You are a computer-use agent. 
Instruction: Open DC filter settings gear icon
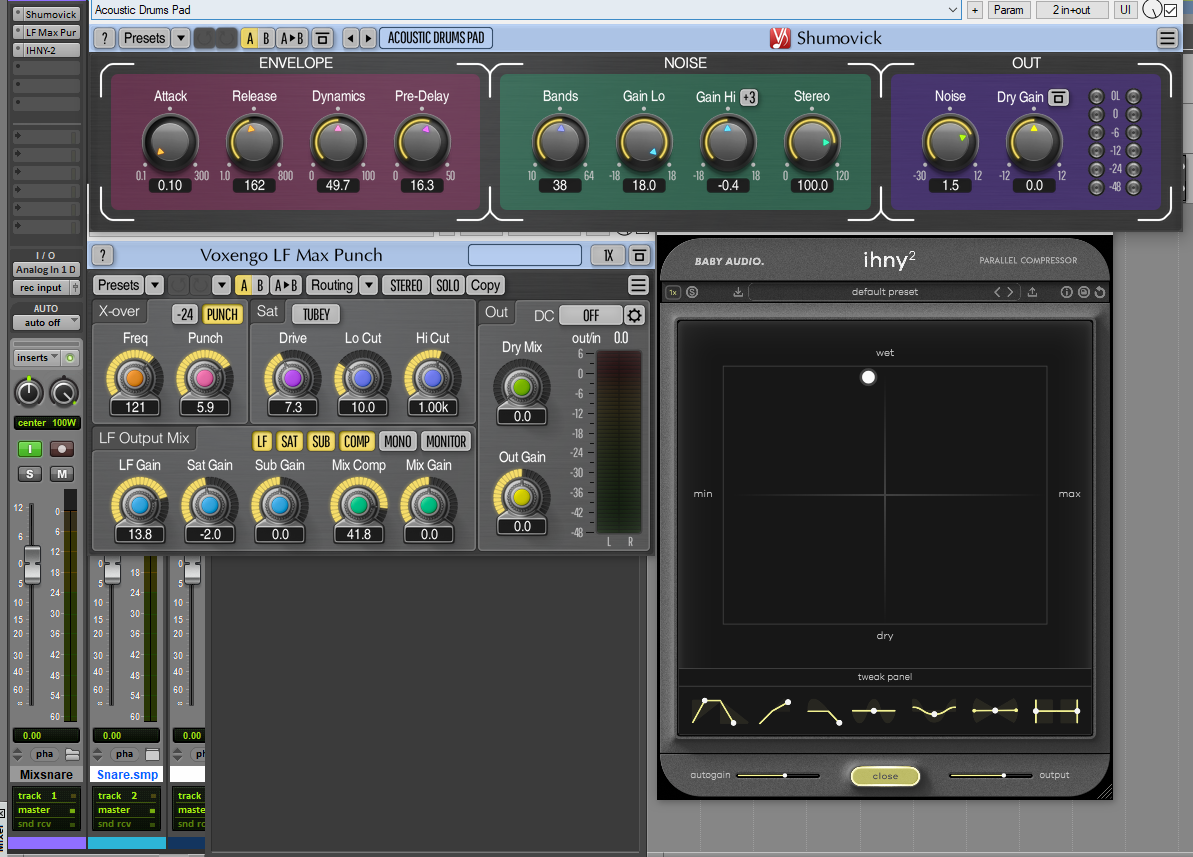coord(635,315)
